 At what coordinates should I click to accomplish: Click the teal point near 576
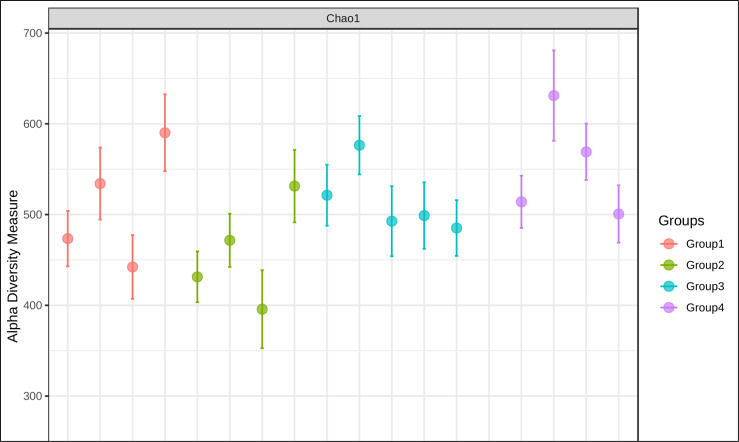click(x=359, y=145)
